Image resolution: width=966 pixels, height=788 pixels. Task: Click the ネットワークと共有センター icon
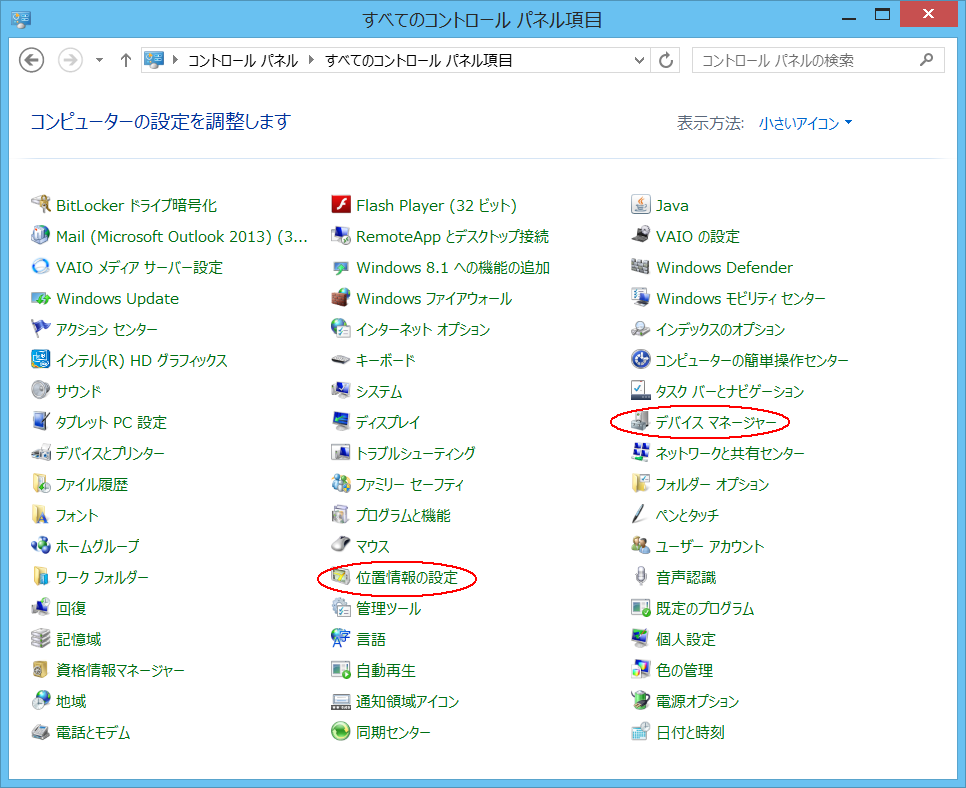coord(641,453)
